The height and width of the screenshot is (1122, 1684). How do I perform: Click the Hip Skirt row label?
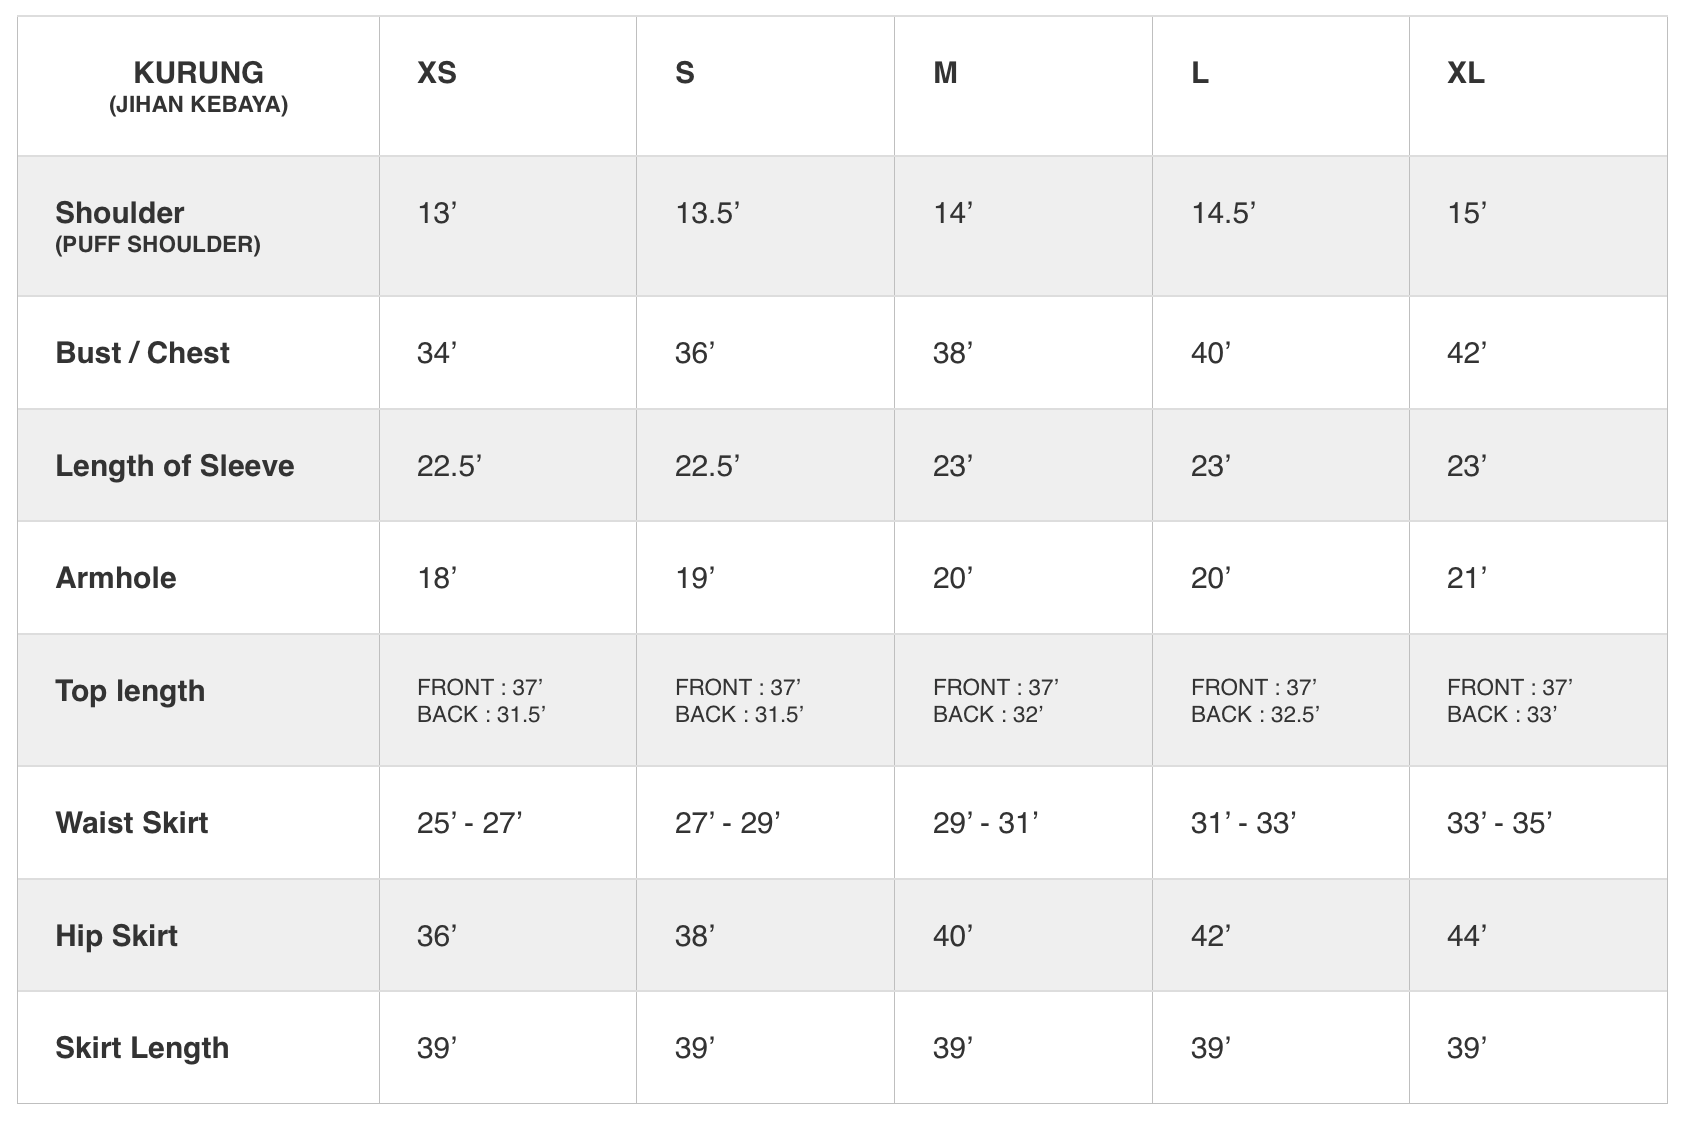tap(117, 936)
